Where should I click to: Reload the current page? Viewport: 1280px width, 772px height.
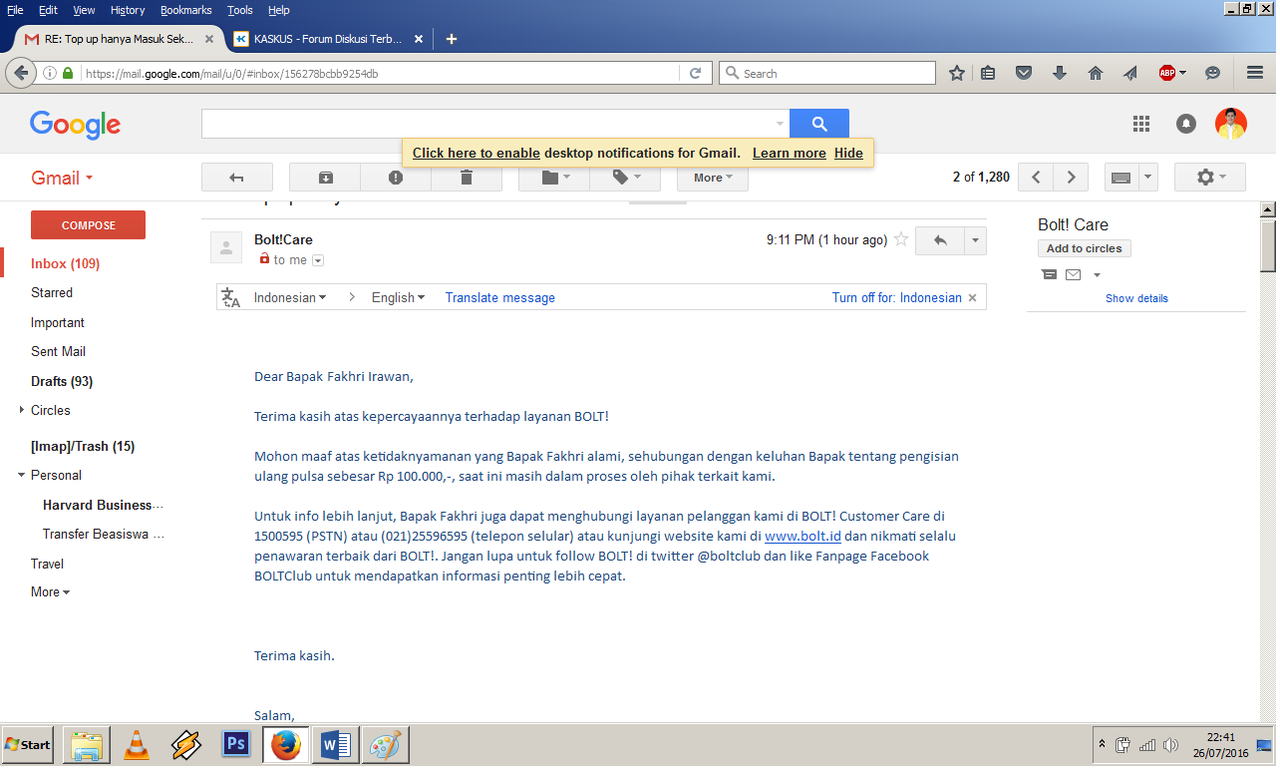[x=695, y=73]
